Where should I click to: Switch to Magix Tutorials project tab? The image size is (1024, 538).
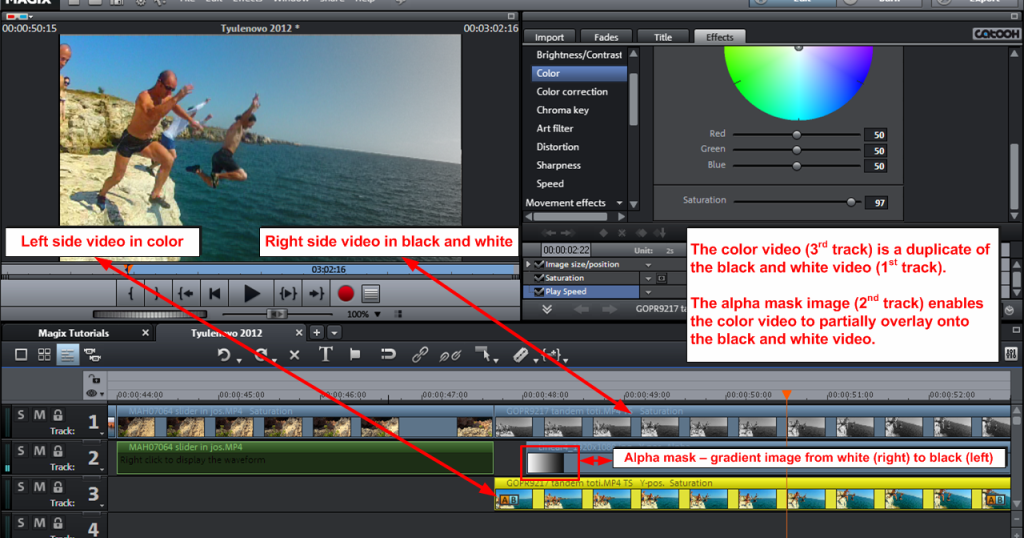pos(73,333)
